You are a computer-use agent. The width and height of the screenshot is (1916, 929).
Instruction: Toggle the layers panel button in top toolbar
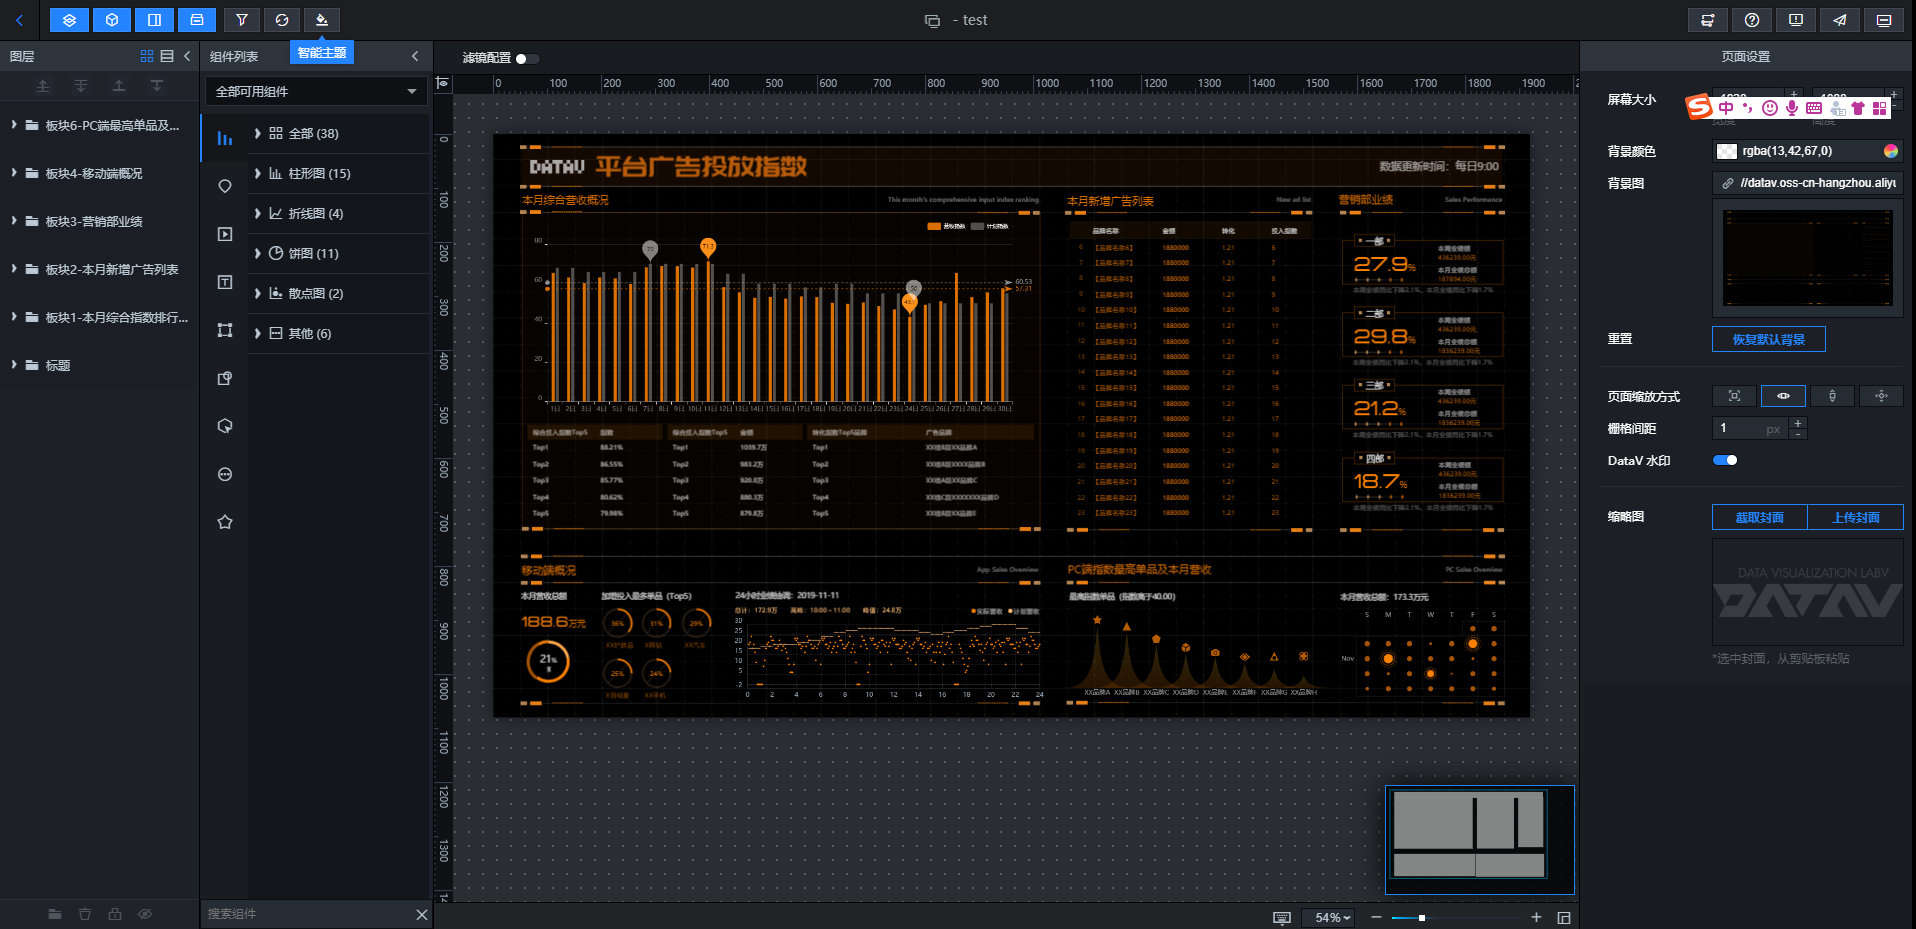pos(69,20)
